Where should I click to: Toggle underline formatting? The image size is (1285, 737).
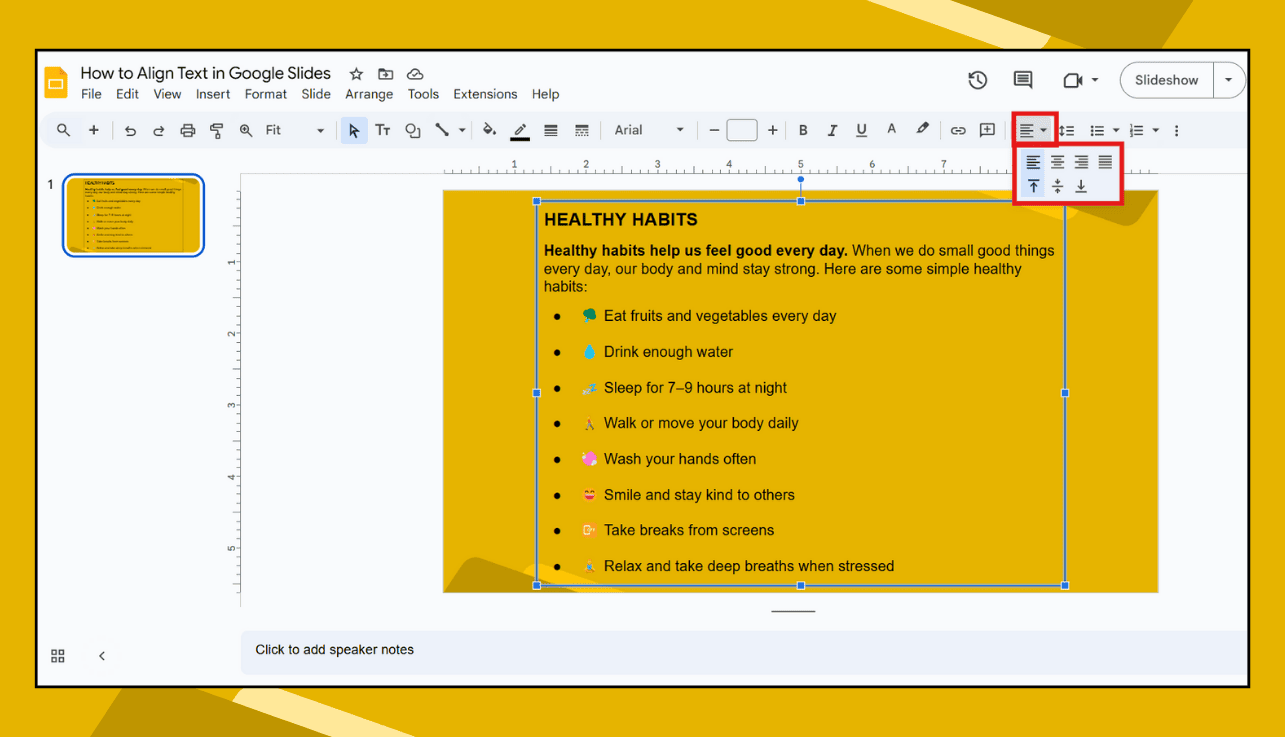(x=861, y=130)
